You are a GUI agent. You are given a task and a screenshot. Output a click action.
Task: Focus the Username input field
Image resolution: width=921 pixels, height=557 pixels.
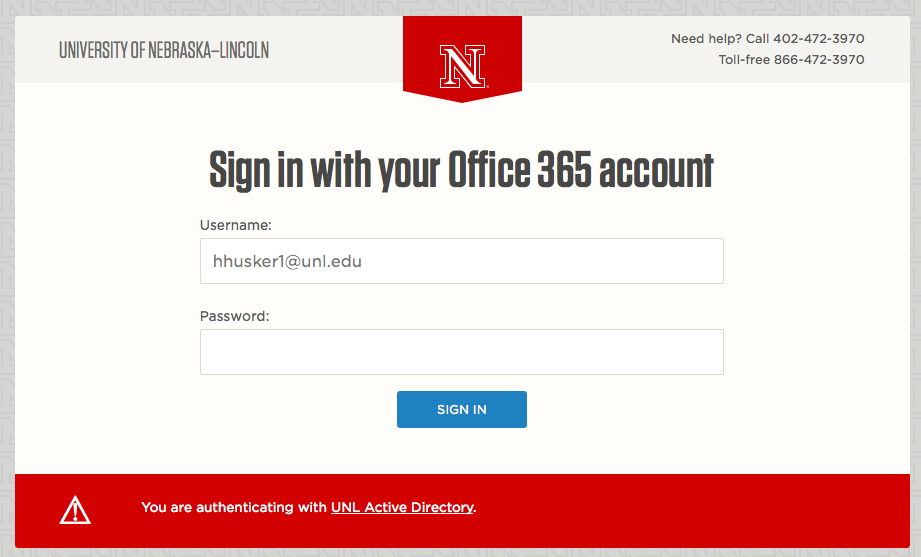click(462, 261)
